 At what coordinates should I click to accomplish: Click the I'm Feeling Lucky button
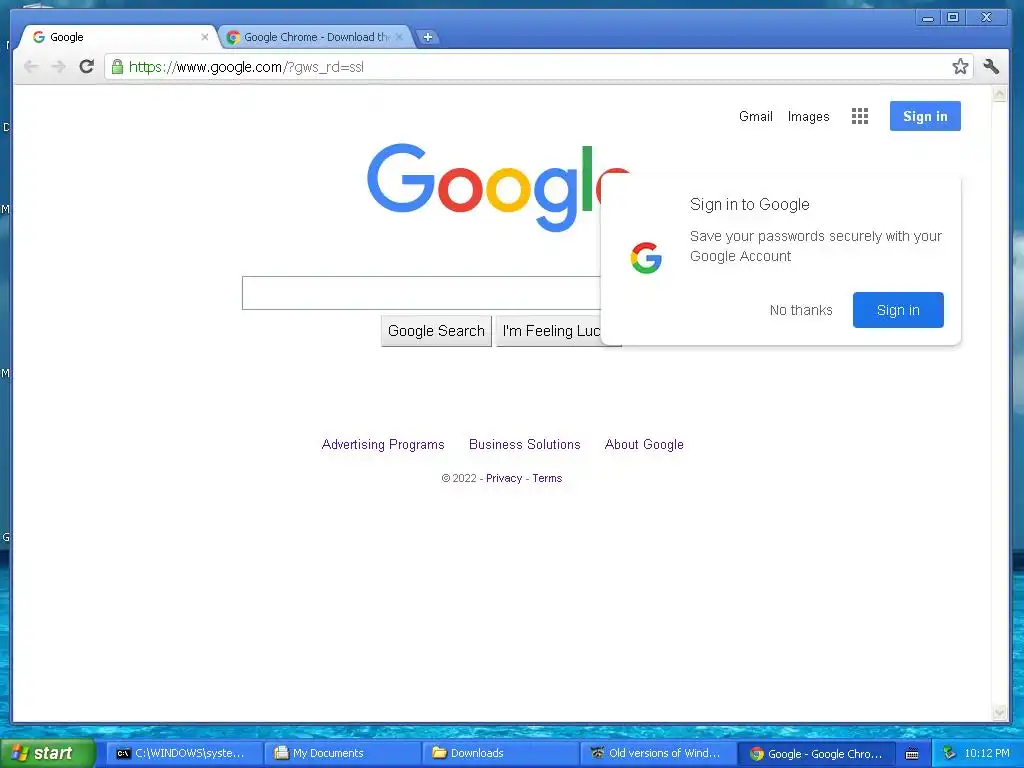point(551,331)
